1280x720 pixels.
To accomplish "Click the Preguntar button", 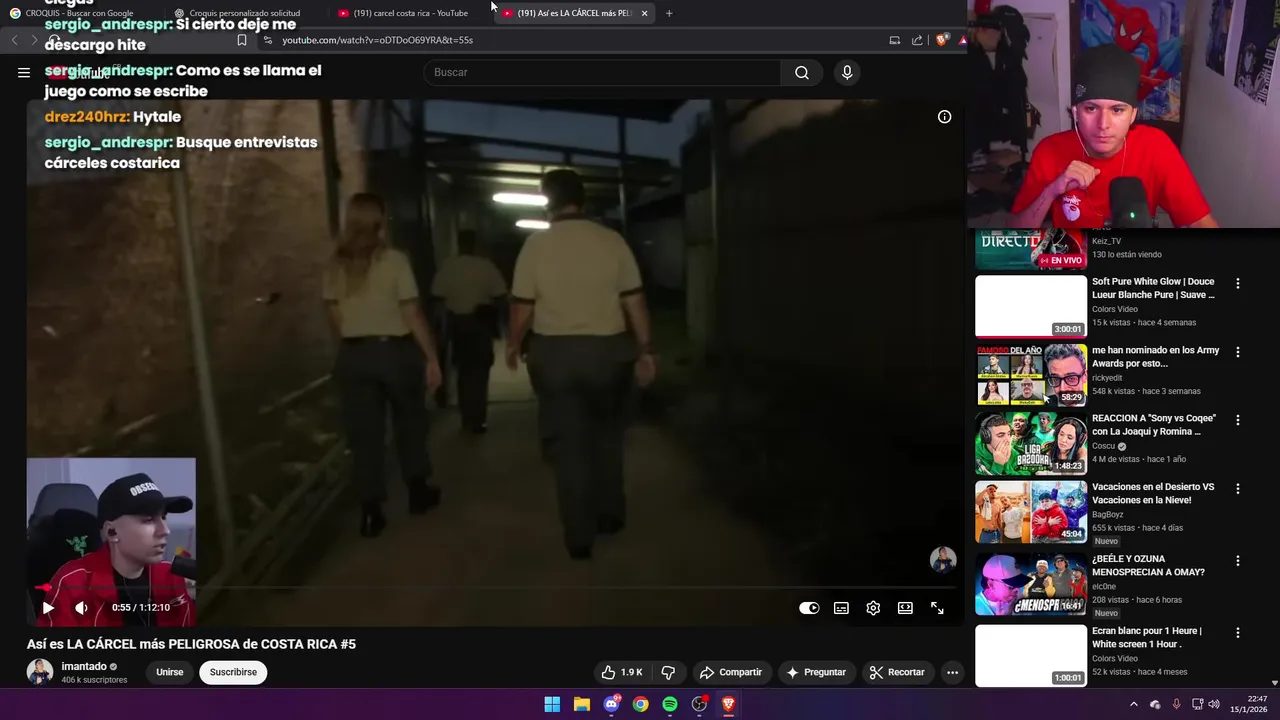I will click(816, 672).
